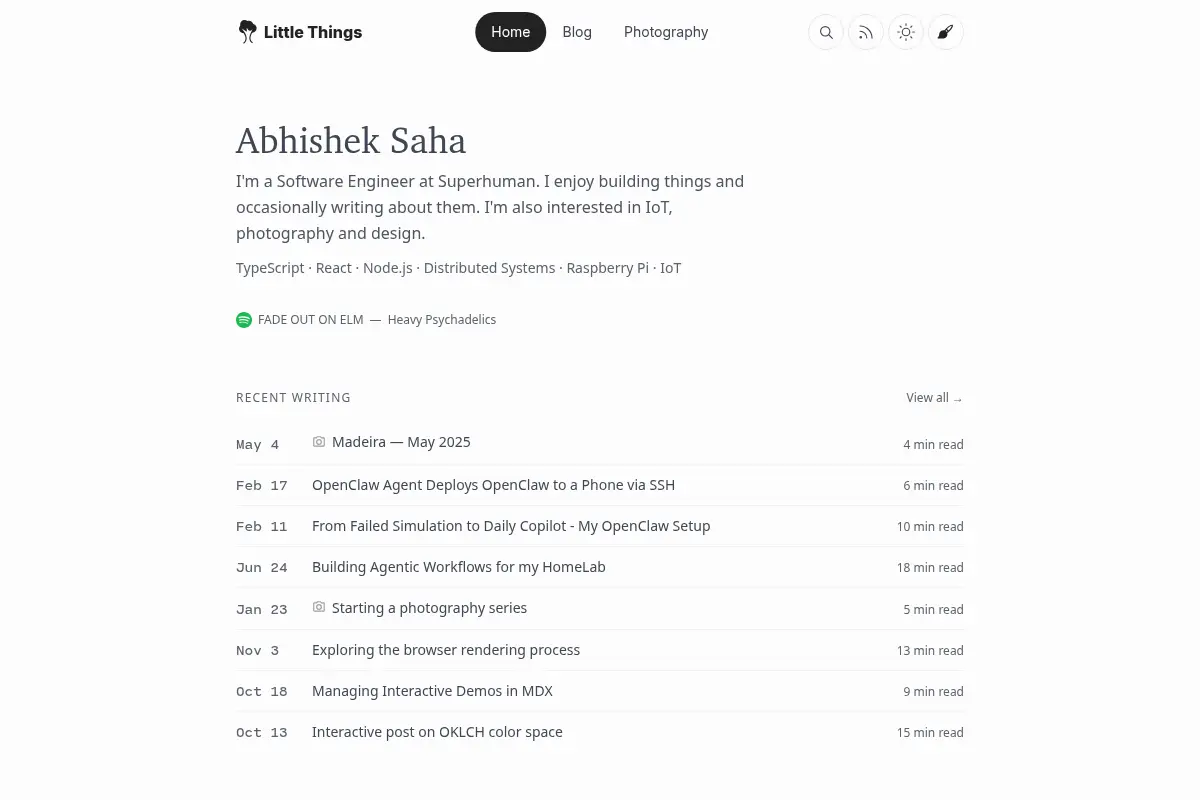This screenshot has width=1200, height=800.
Task: Follow the View all writing link
Action: tap(935, 398)
